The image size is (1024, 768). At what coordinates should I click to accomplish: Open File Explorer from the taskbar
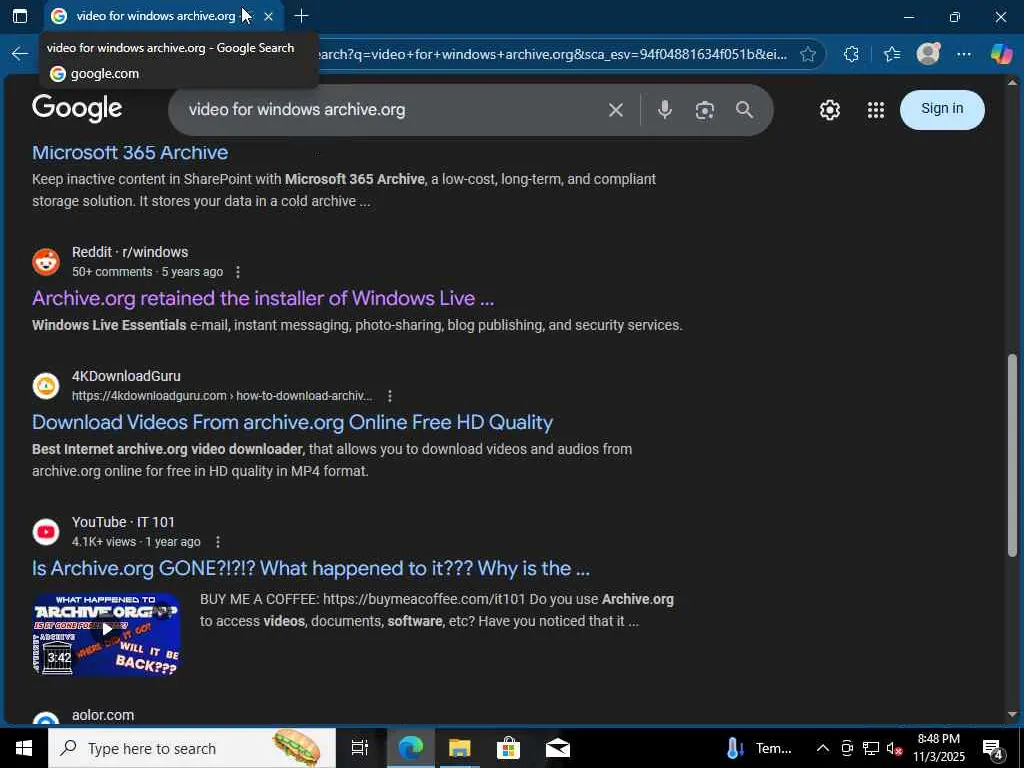(460, 748)
